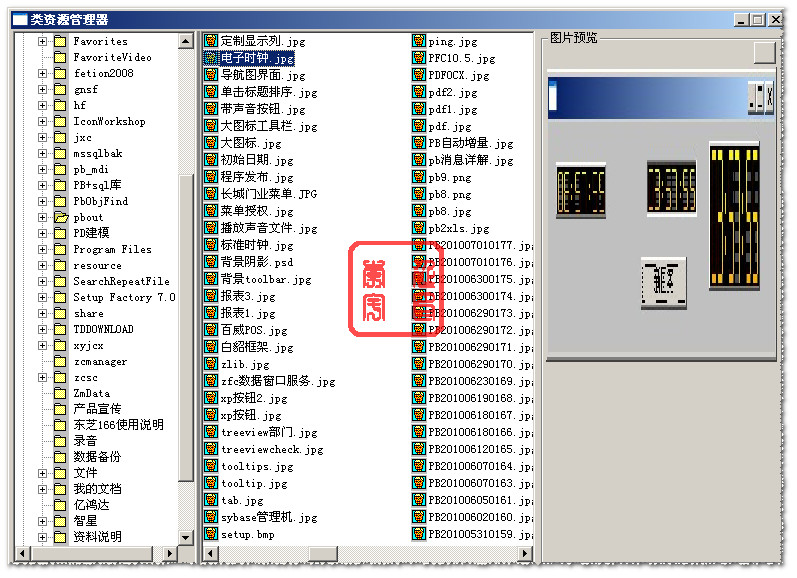
Task: Click the file icon of PB201005310159.jpg
Action: [419, 534]
